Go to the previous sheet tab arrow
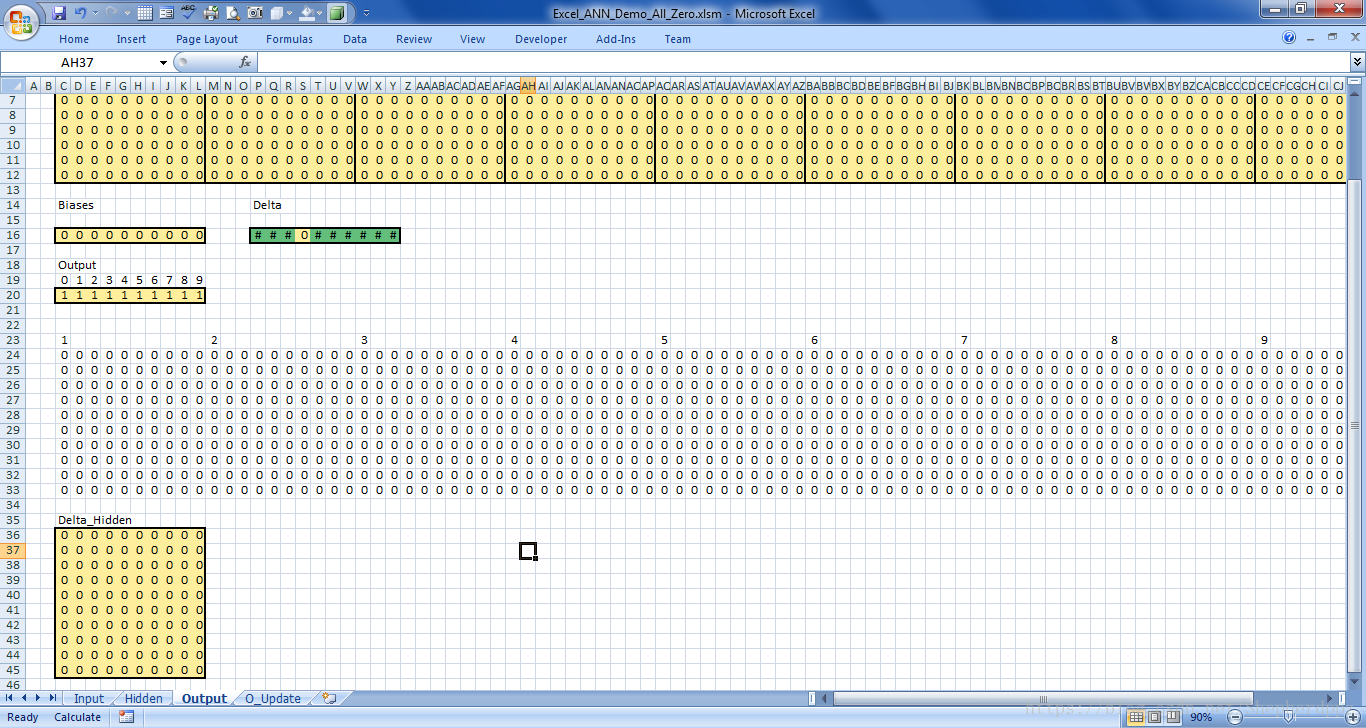This screenshot has height=728, width=1366. tap(25, 698)
